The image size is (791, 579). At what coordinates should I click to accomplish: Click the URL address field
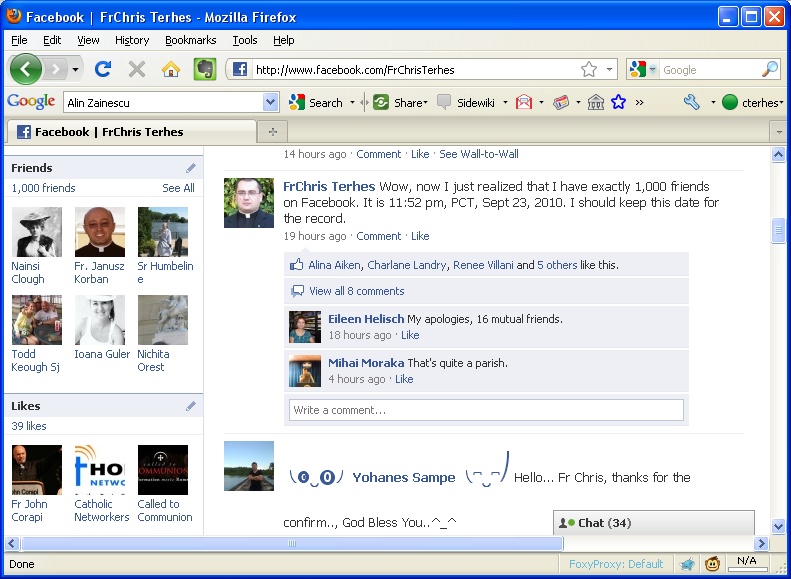414,70
